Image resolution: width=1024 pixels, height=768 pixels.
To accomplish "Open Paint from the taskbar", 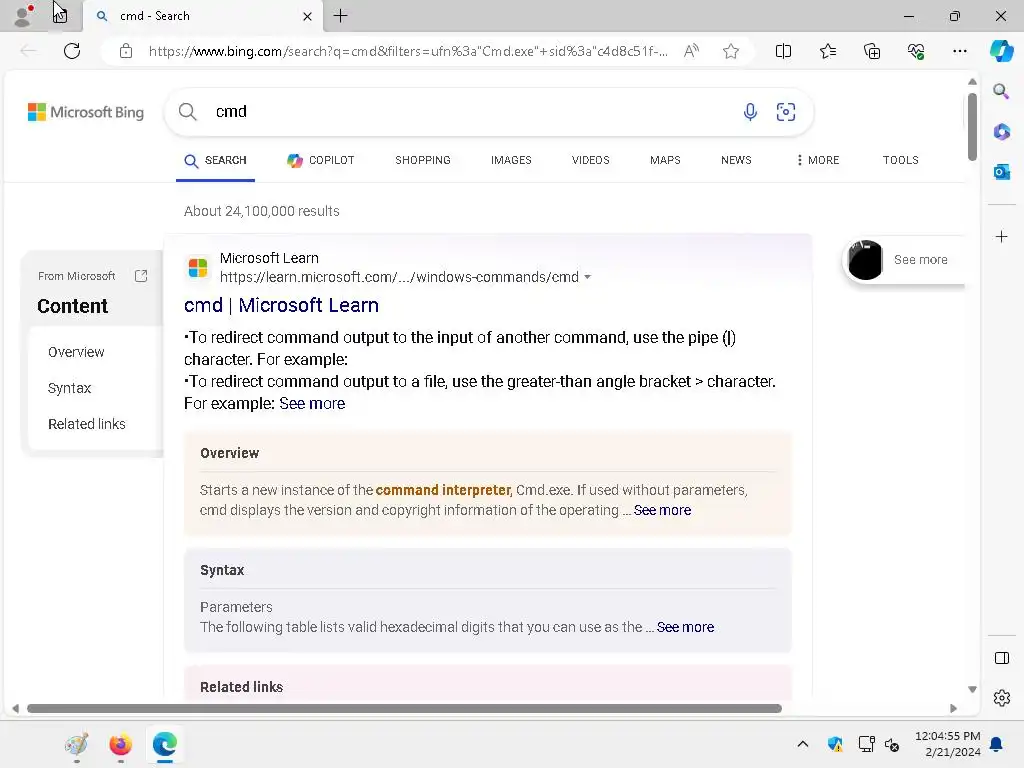I will click(x=77, y=744).
